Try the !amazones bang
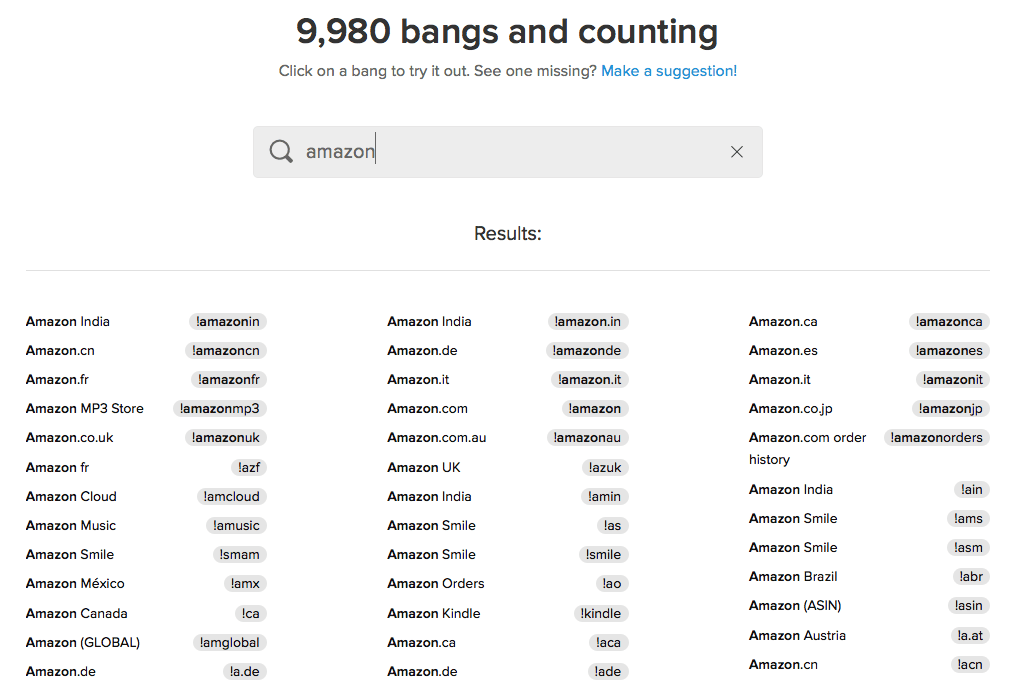Viewport: 1017px width, 680px height. click(949, 350)
